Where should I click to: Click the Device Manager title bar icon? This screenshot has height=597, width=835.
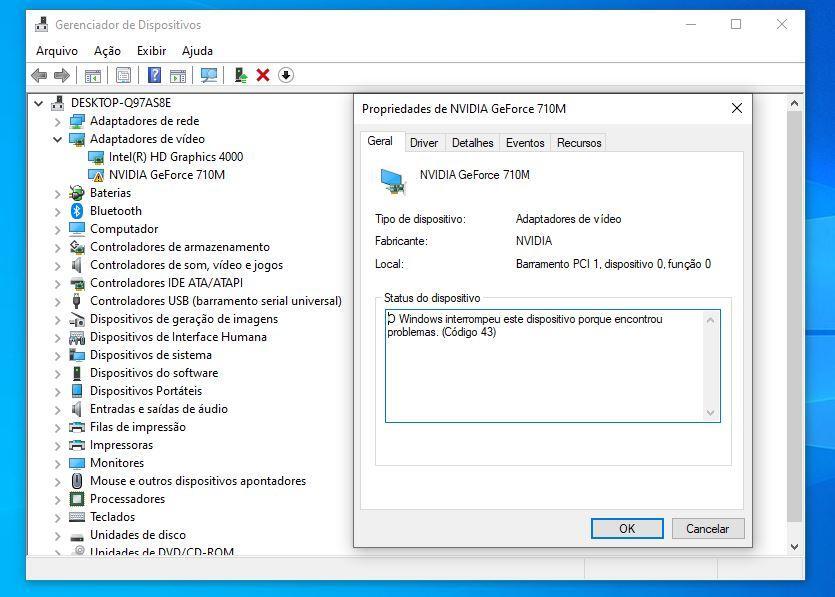(42, 24)
